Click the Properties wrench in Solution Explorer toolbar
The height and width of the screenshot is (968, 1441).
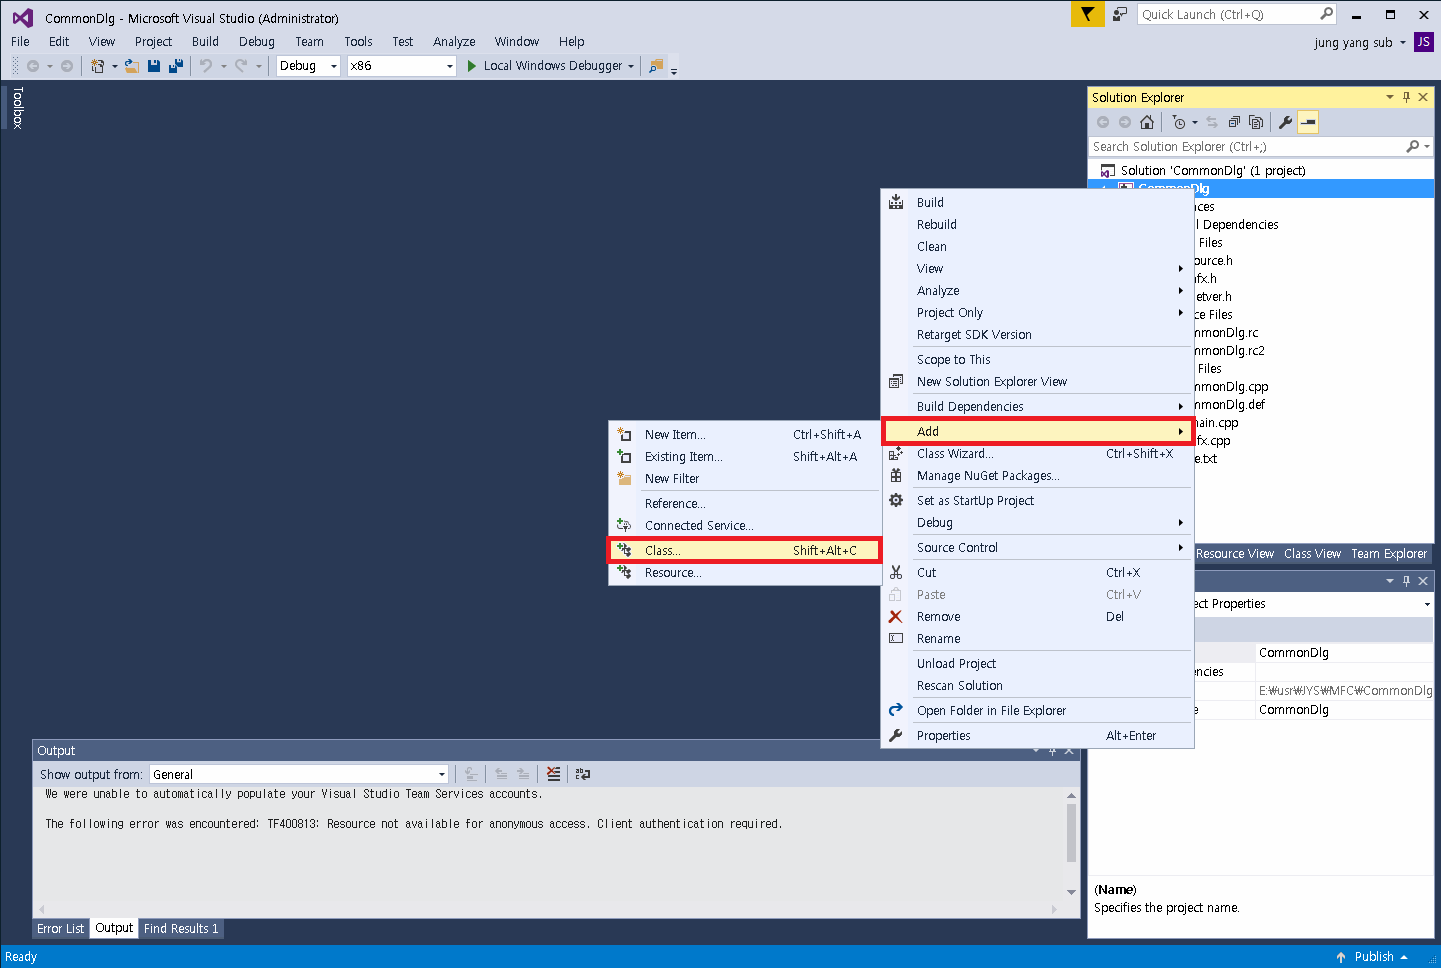pos(1286,122)
